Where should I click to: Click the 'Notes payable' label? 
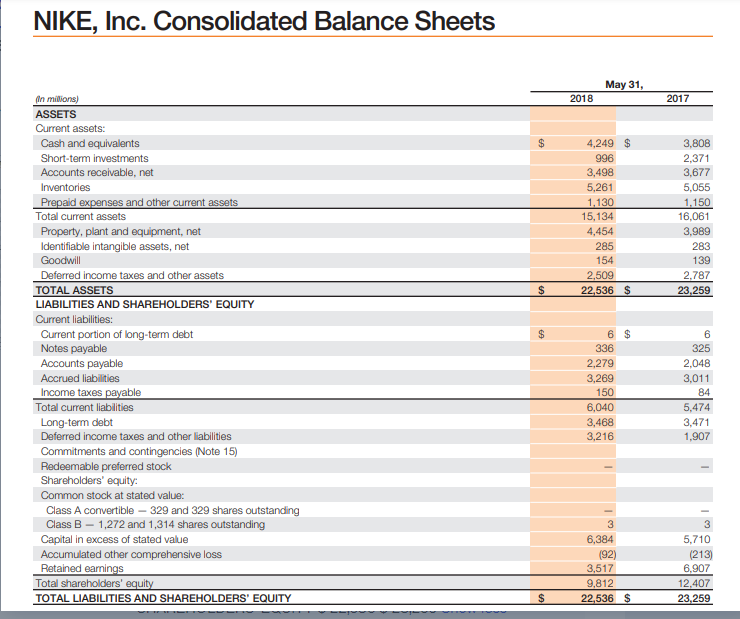[x=74, y=349]
